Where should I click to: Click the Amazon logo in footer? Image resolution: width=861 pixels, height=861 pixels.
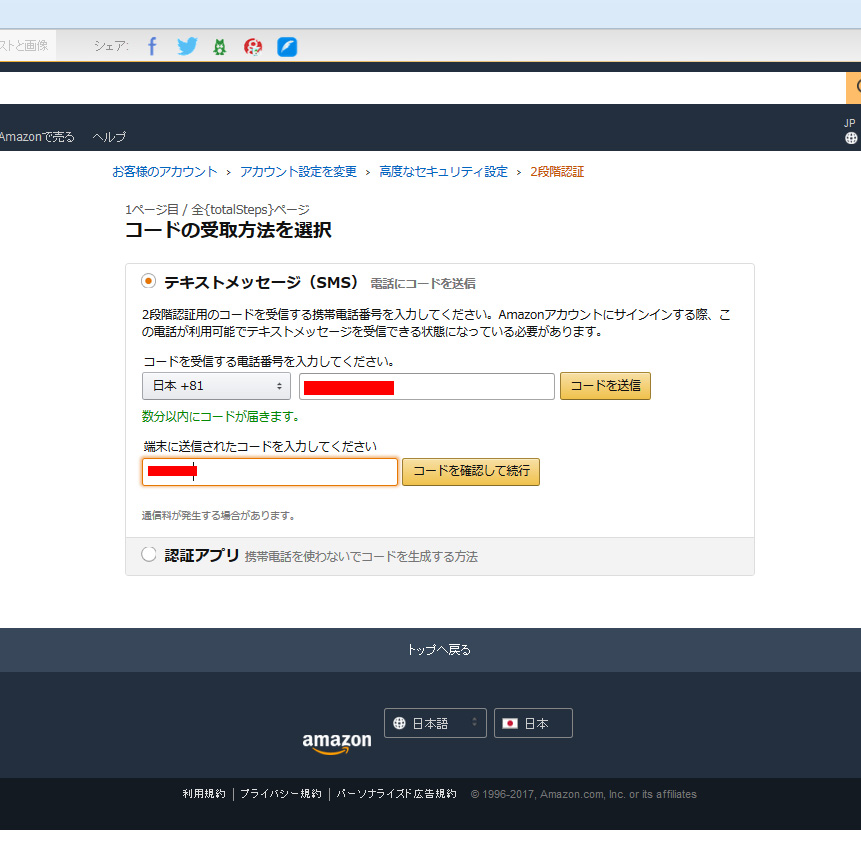(337, 742)
